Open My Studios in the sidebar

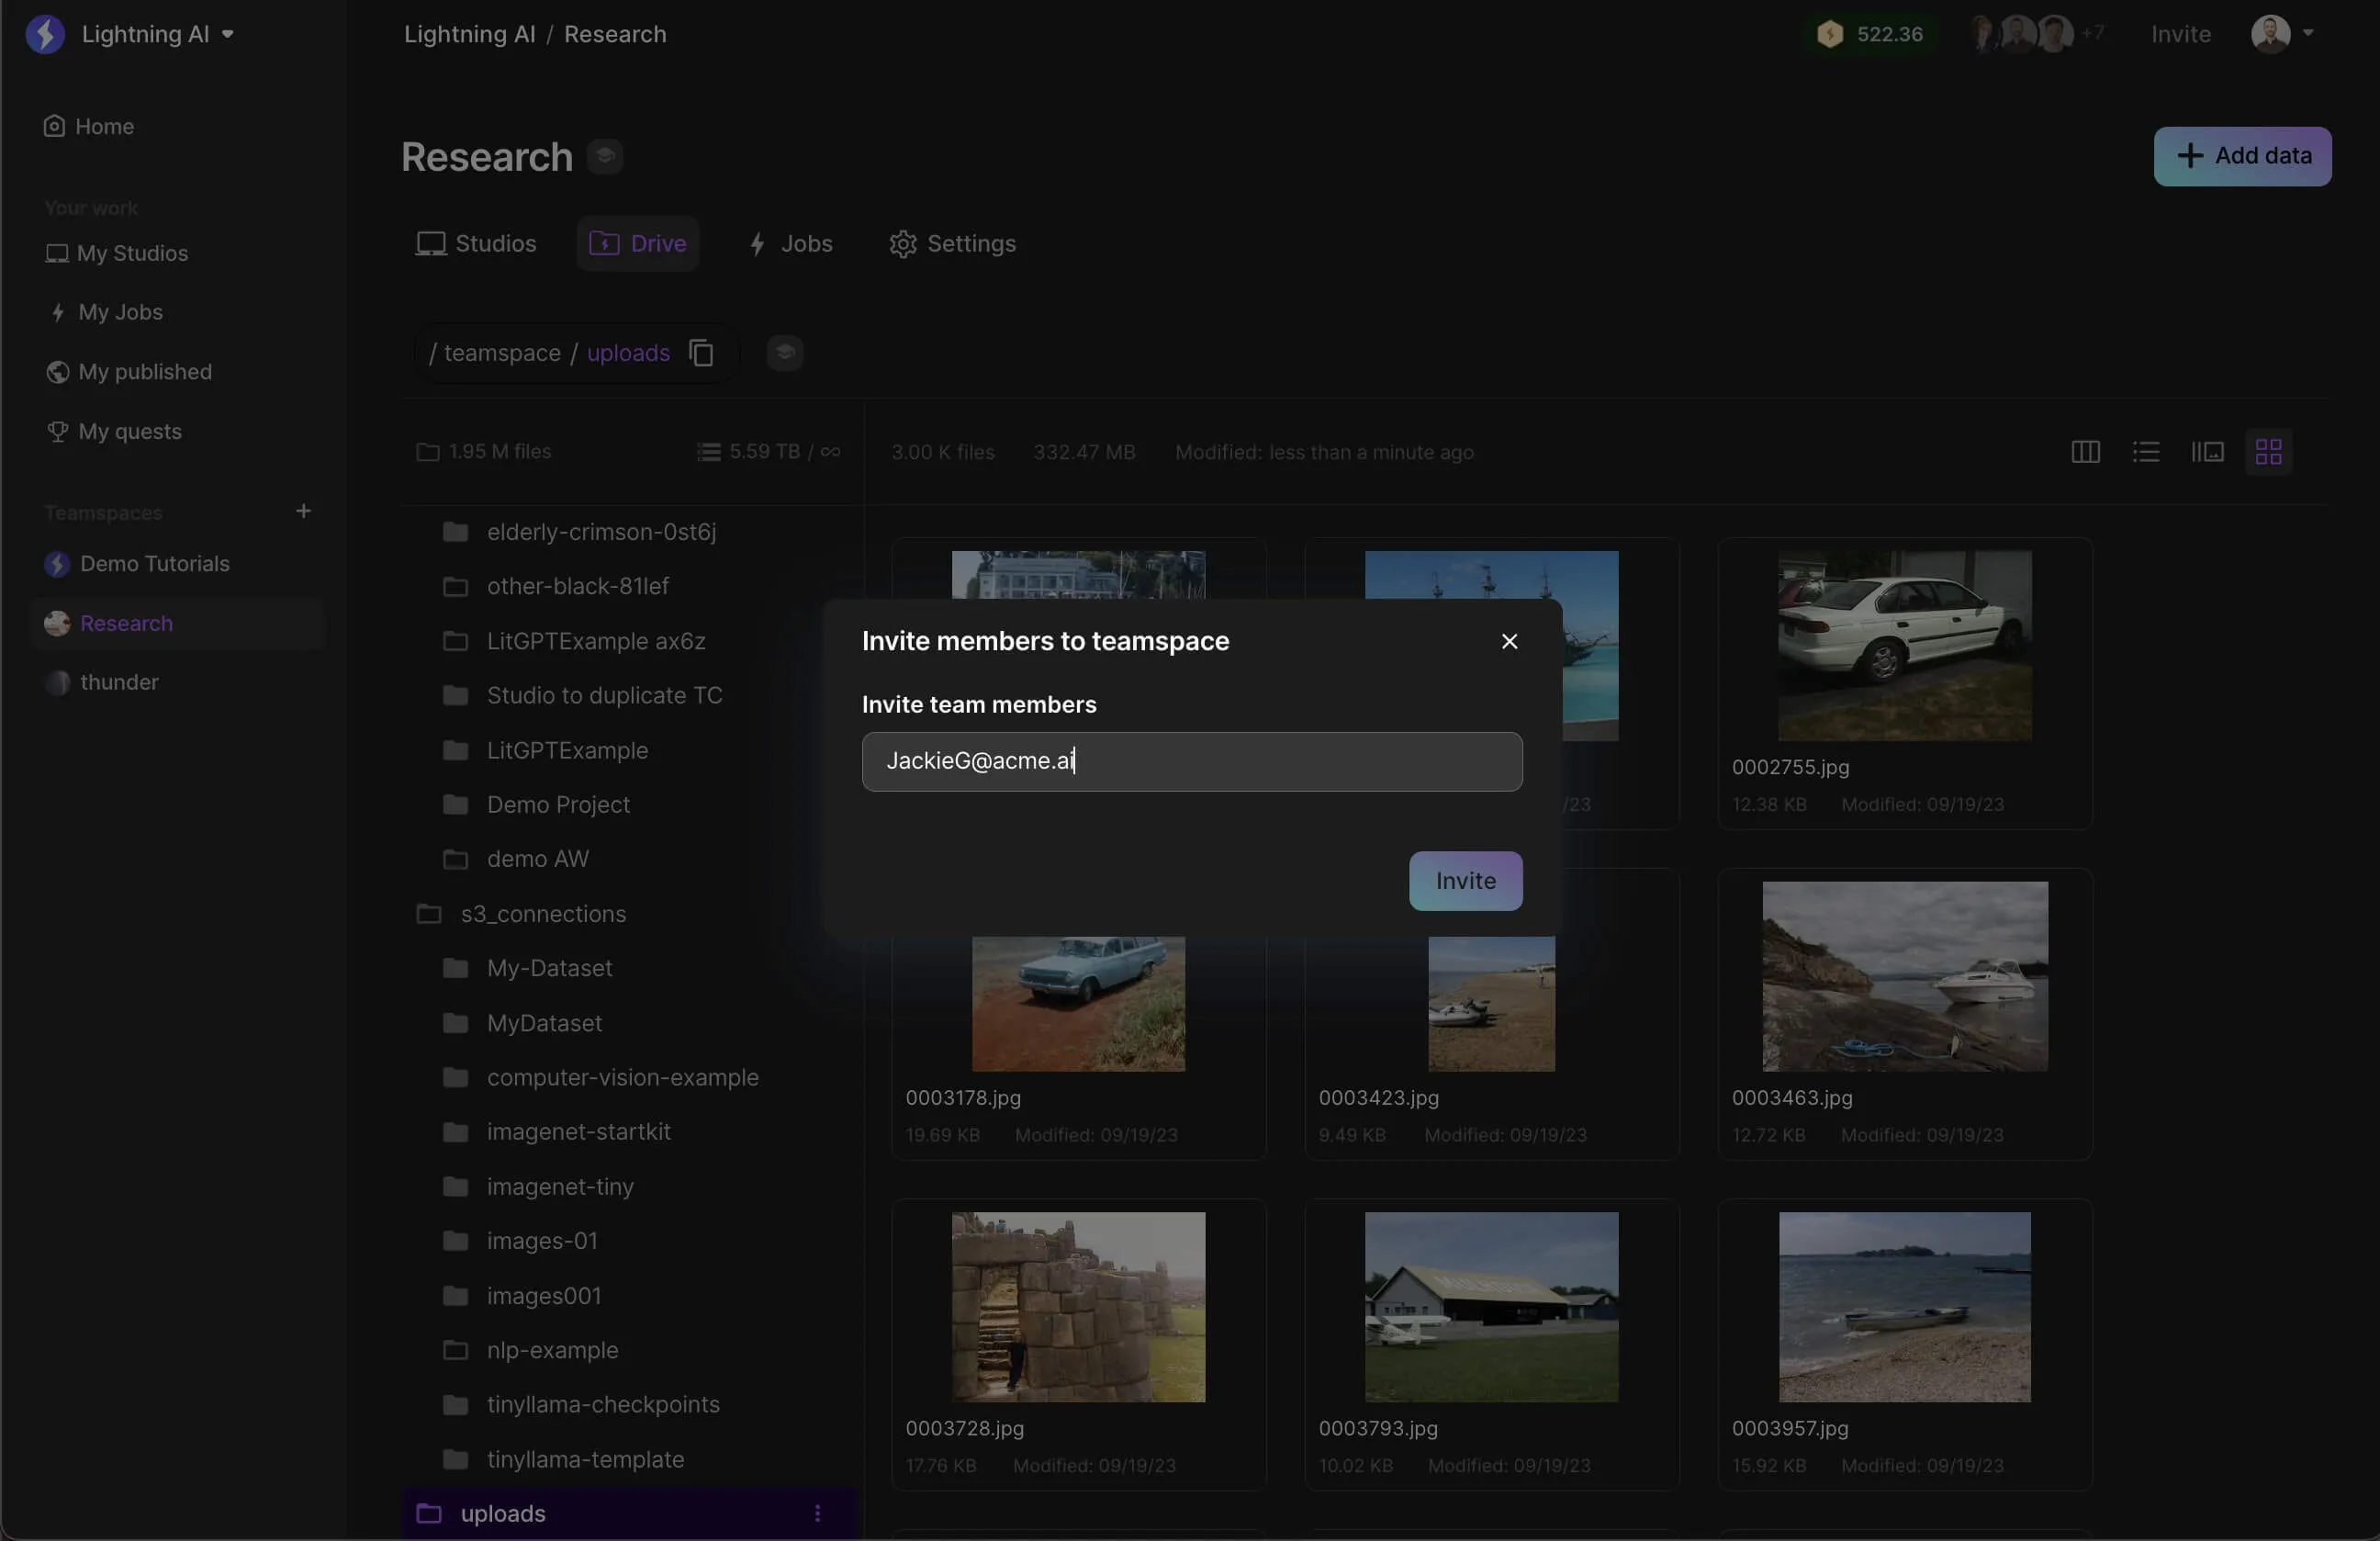point(117,253)
